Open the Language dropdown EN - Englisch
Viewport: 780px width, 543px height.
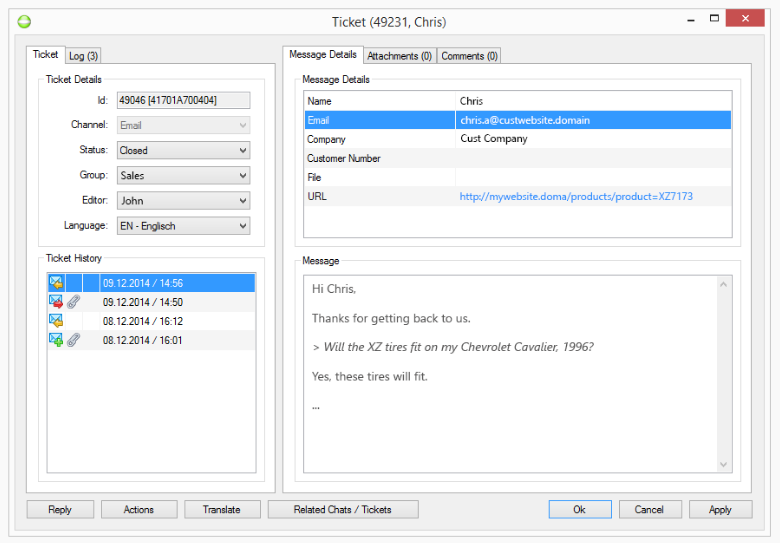point(183,226)
